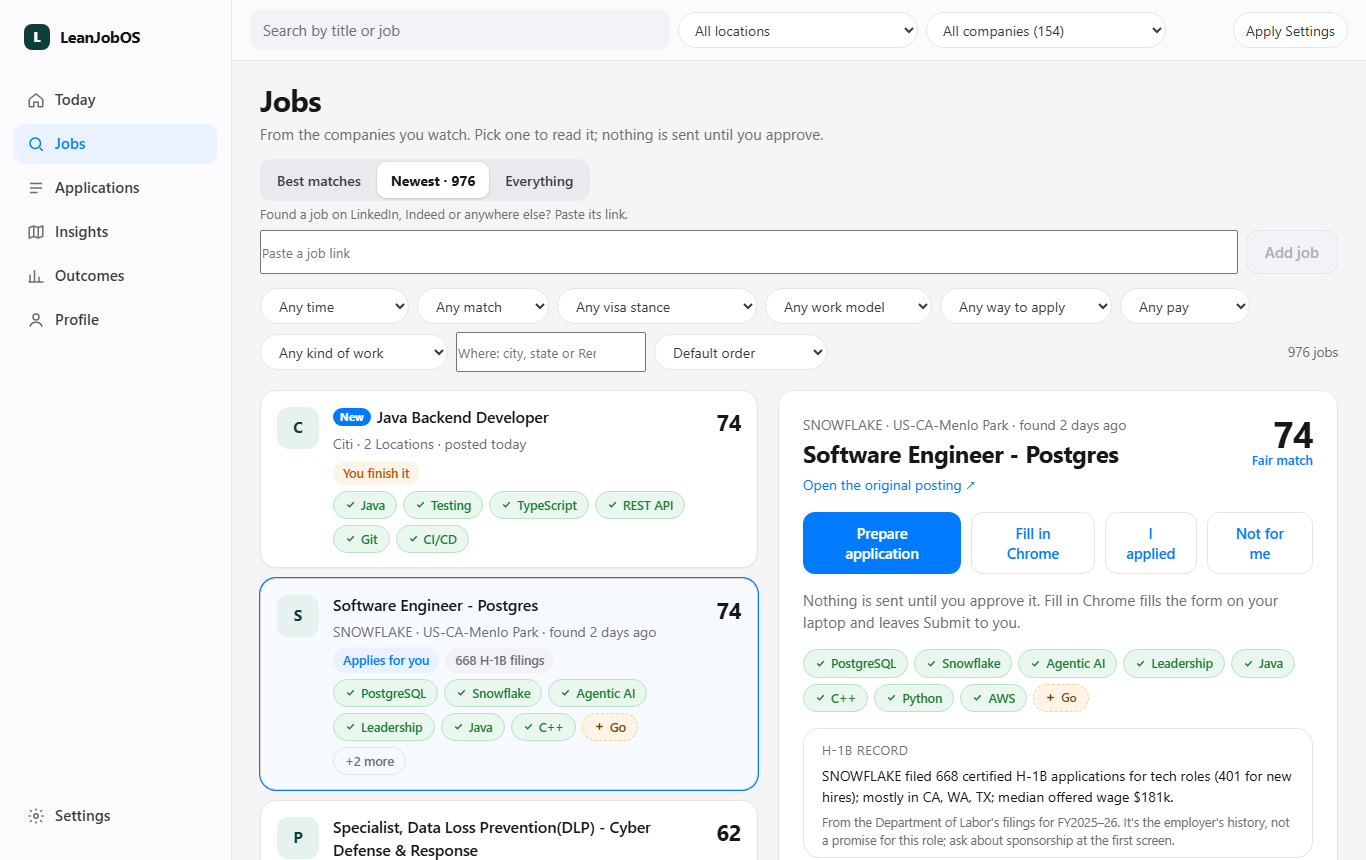
Task: Click the Fill in Chrome button
Action: click(x=1033, y=543)
